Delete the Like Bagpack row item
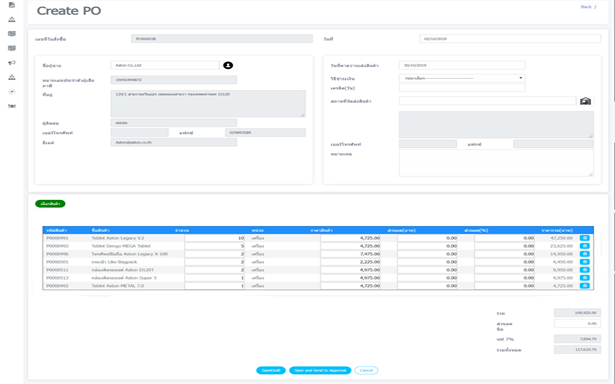 coord(584,262)
